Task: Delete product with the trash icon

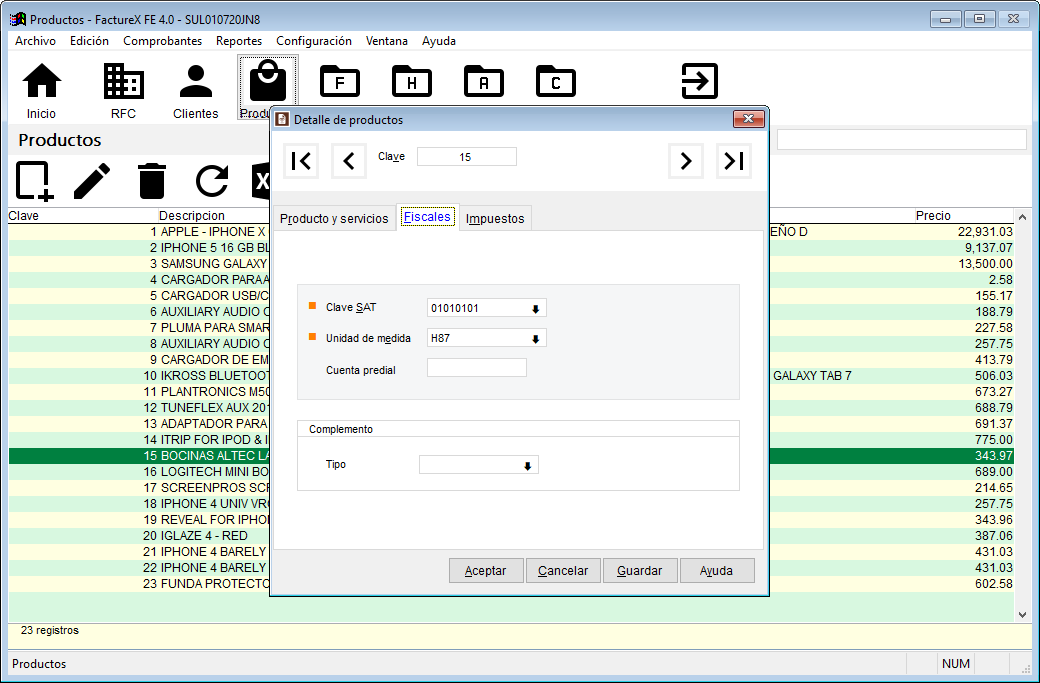Action: click(x=152, y=180)
